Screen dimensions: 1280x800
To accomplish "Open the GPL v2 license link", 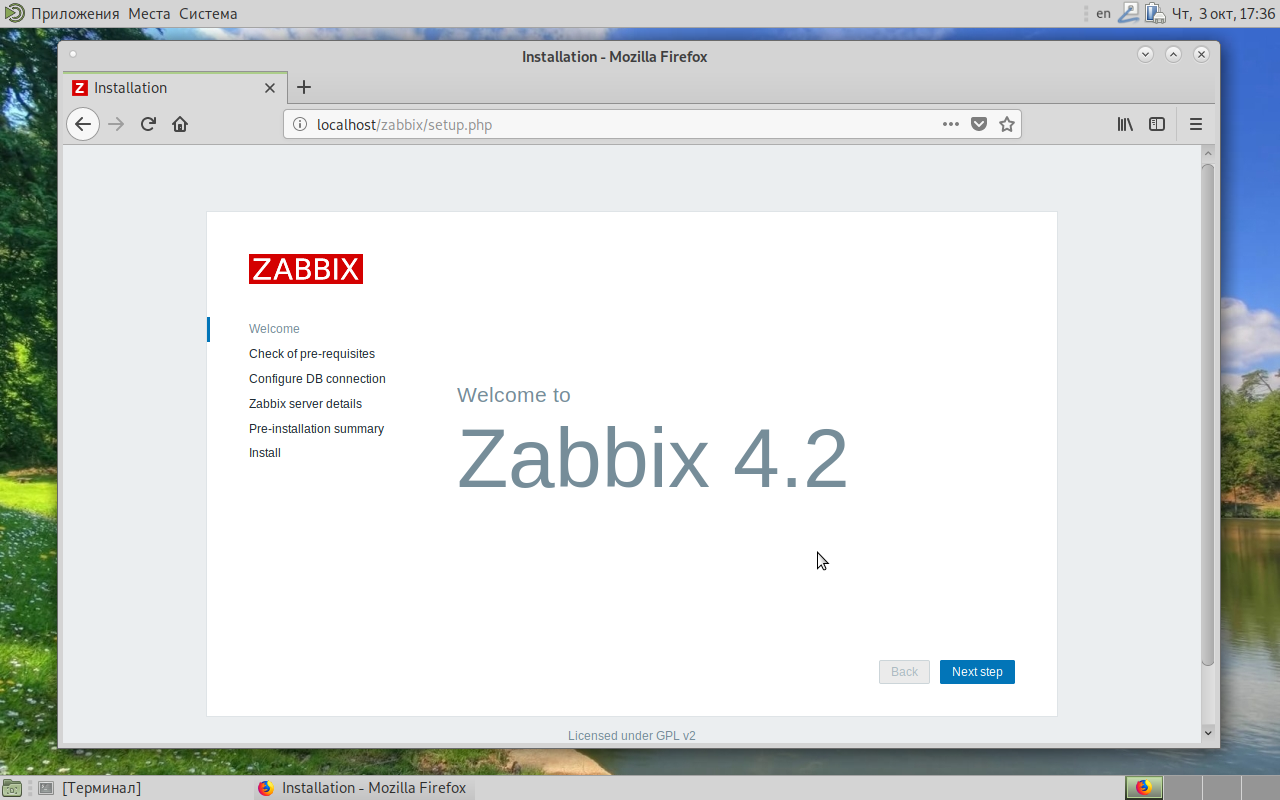I will tap(675, 736).
